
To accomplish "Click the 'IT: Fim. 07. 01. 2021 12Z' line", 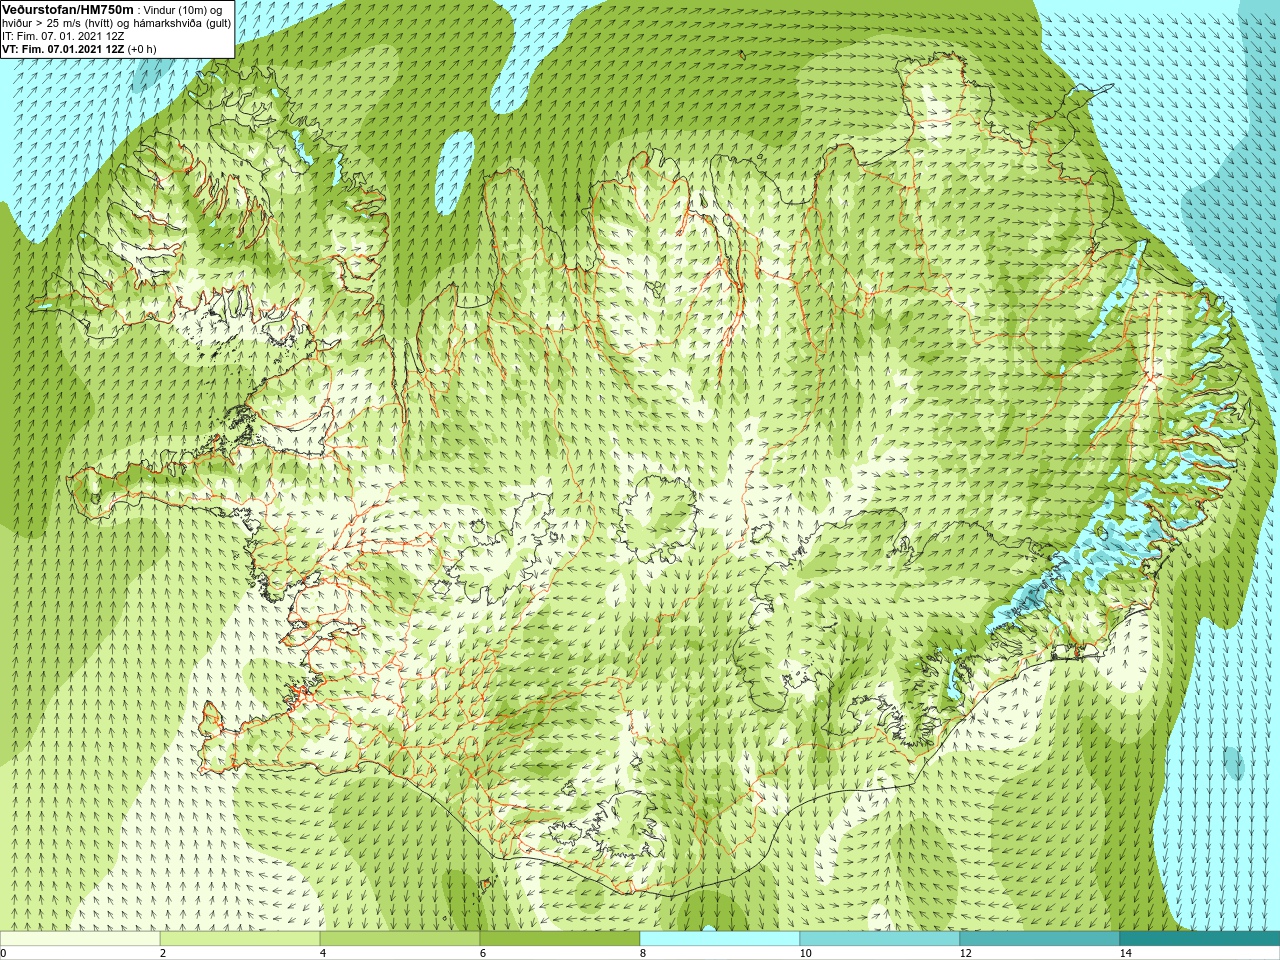I will pyautogui.click(x=63, y=35).
